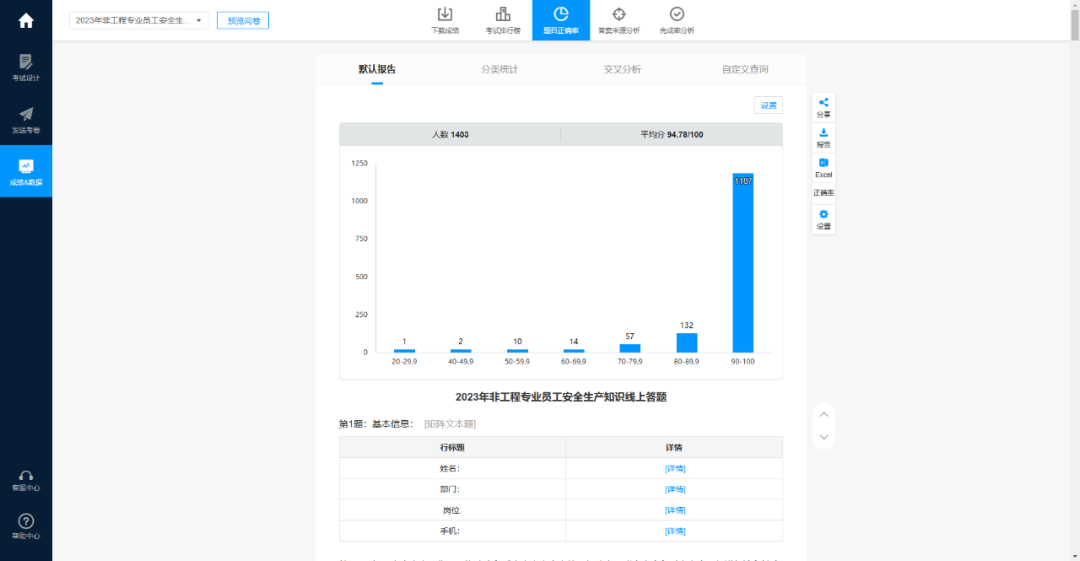Open 成绩&数据 results and data section

pos(26,171)
